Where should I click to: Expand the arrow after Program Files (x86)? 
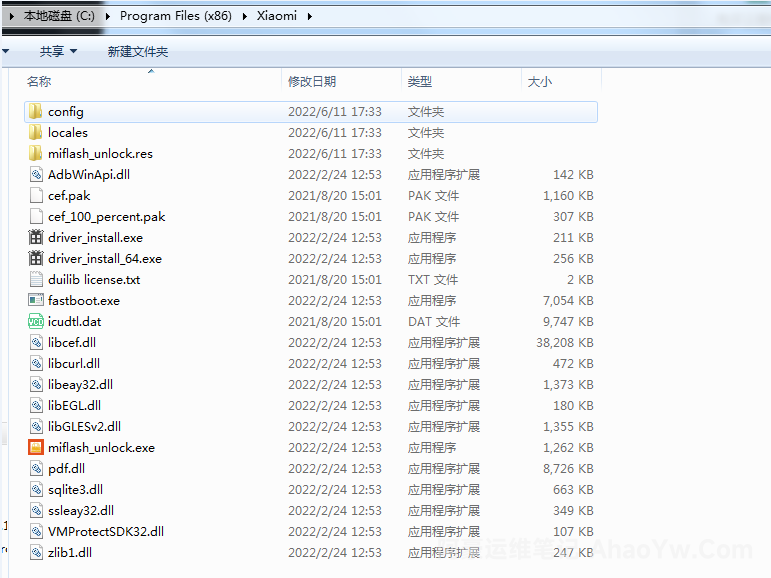tap(244, 16)
